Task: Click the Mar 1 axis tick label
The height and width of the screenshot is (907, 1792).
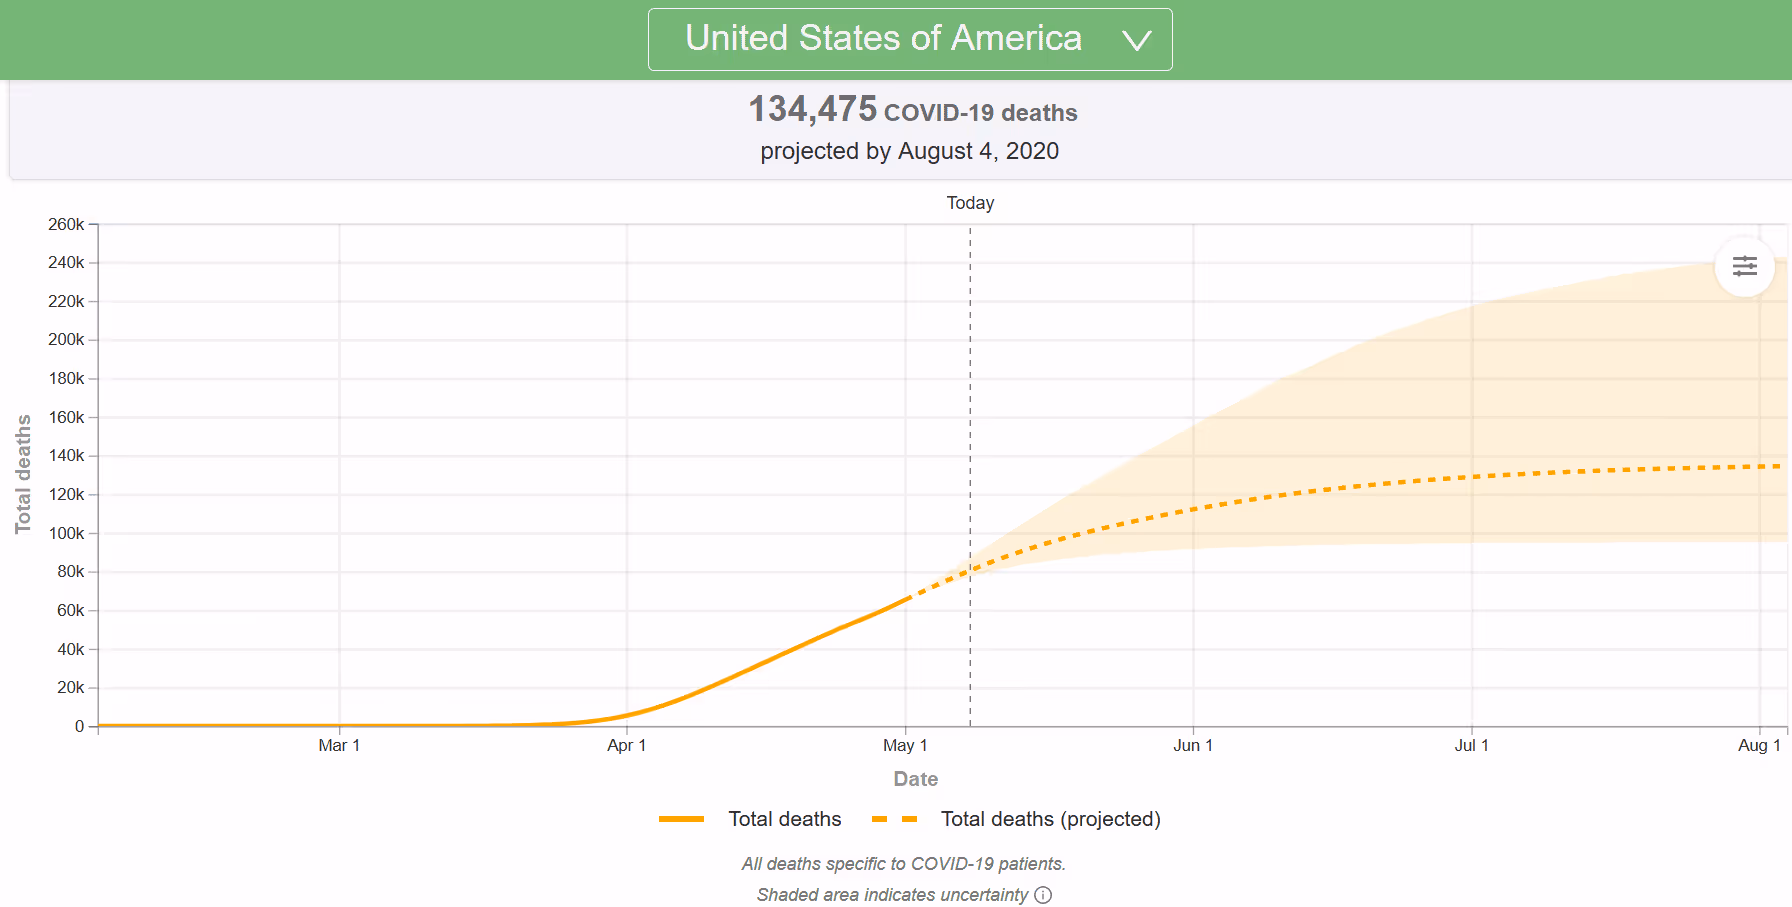Action: (x=339, y=745)
